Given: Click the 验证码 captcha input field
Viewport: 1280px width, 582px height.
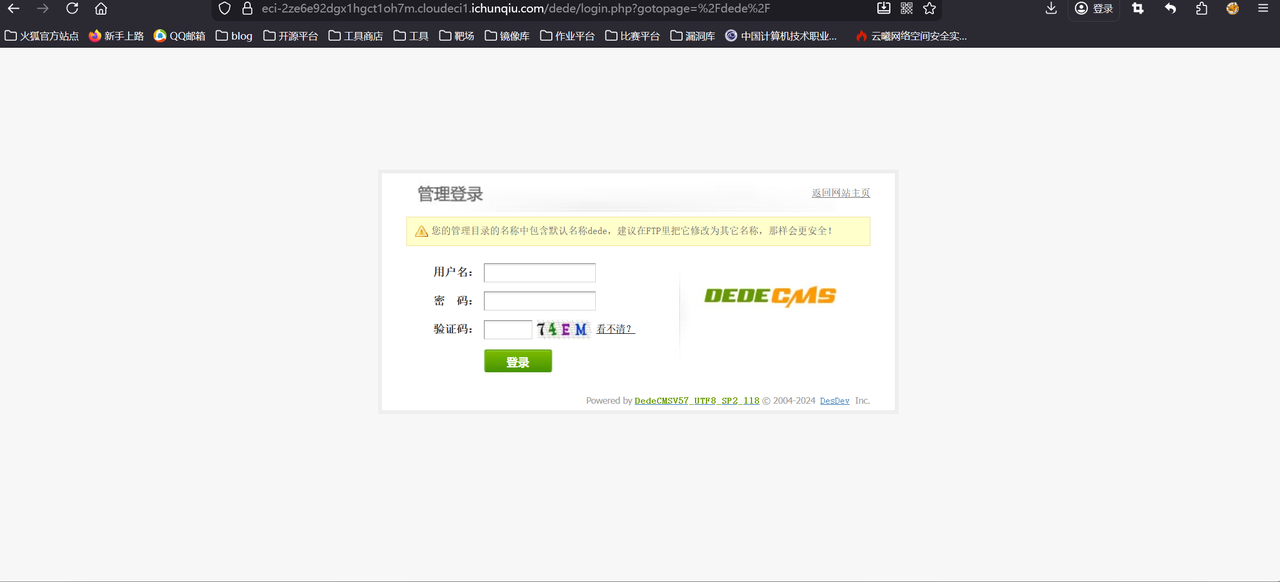Looking at the screenshot, I should pos(508,329).
